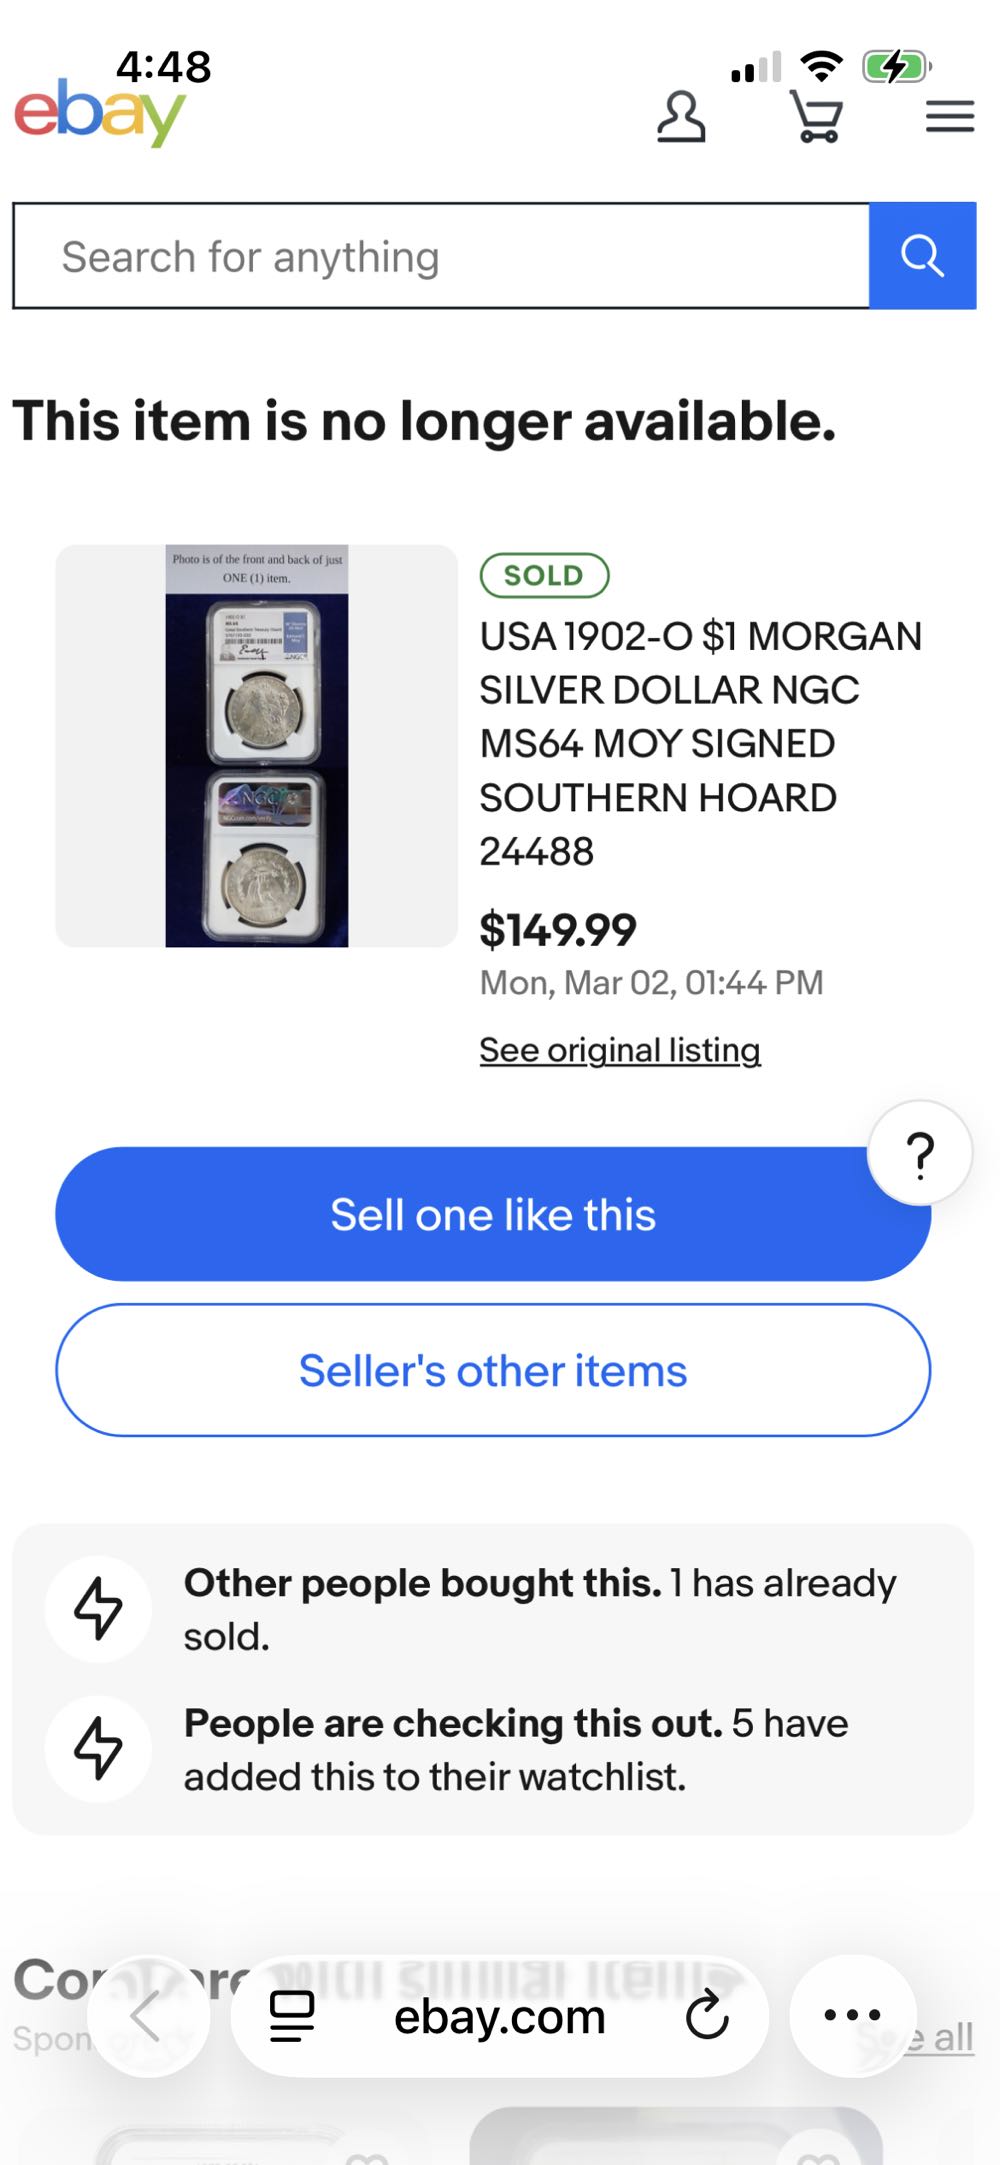Tap lightning icon beside Other people bought this
The image size is (1000, 2165).
98,1608
